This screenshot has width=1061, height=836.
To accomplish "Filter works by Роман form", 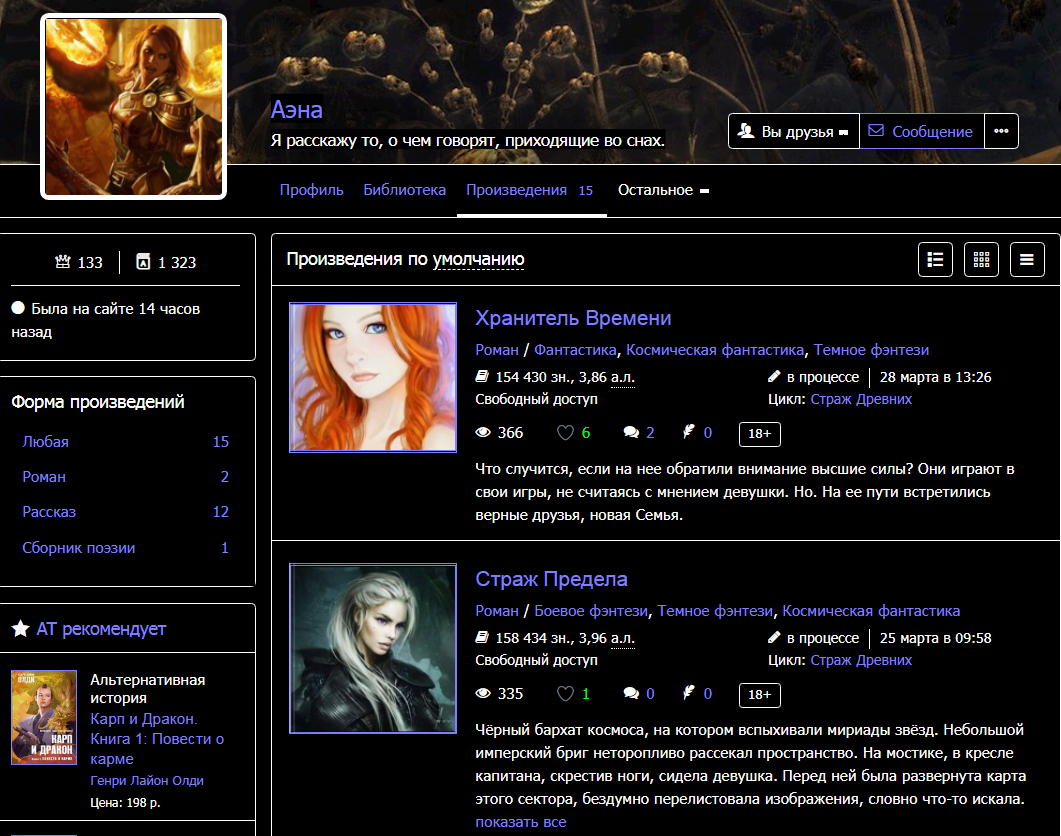I will (44, 477).
